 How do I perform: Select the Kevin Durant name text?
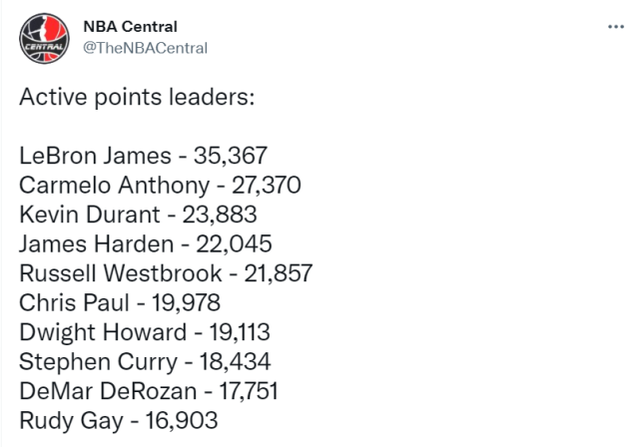click(87, 214)
